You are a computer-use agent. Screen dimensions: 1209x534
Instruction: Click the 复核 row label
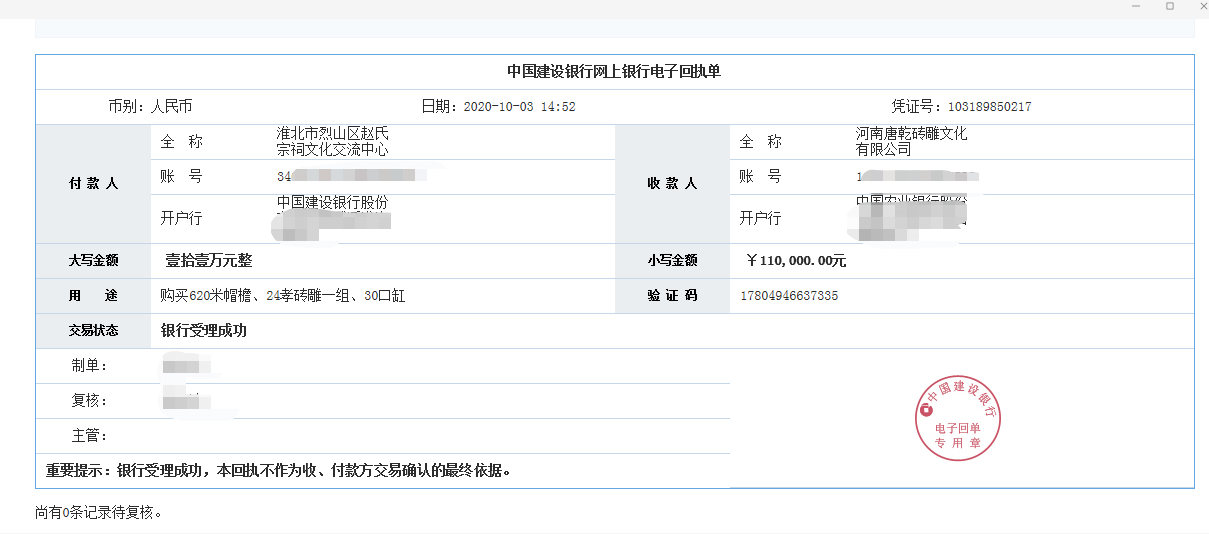click(x=89, y=401)
